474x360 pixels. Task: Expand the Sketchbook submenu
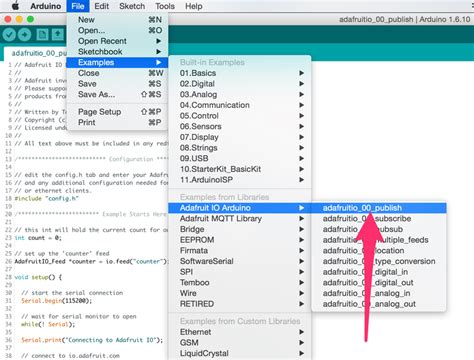[x=117, y=52]
